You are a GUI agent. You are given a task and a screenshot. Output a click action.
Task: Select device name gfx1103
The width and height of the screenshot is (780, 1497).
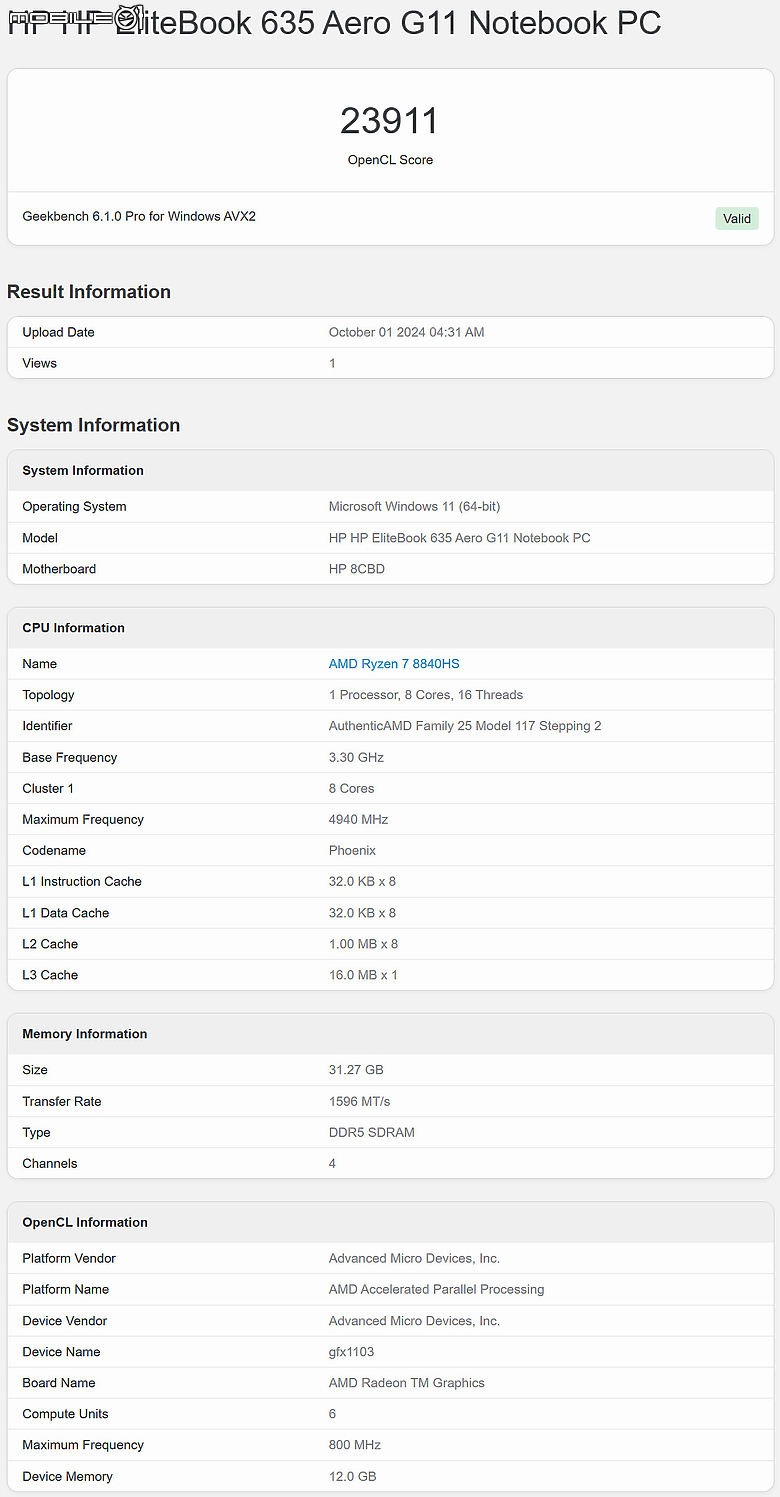[351, 1352]
